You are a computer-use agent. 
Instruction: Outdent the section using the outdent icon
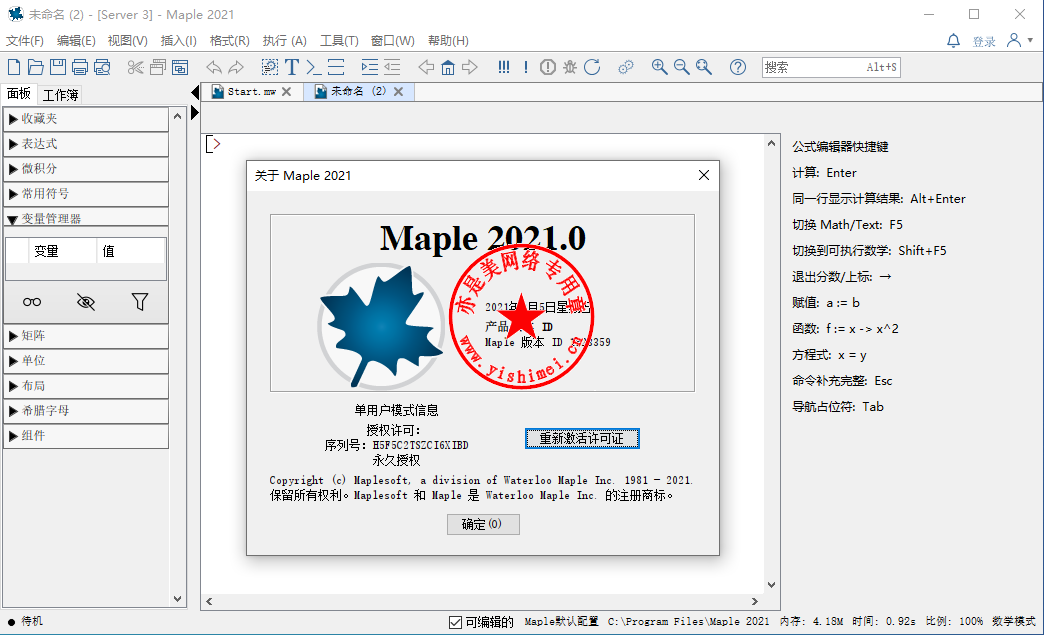click(x=392, y=67)
